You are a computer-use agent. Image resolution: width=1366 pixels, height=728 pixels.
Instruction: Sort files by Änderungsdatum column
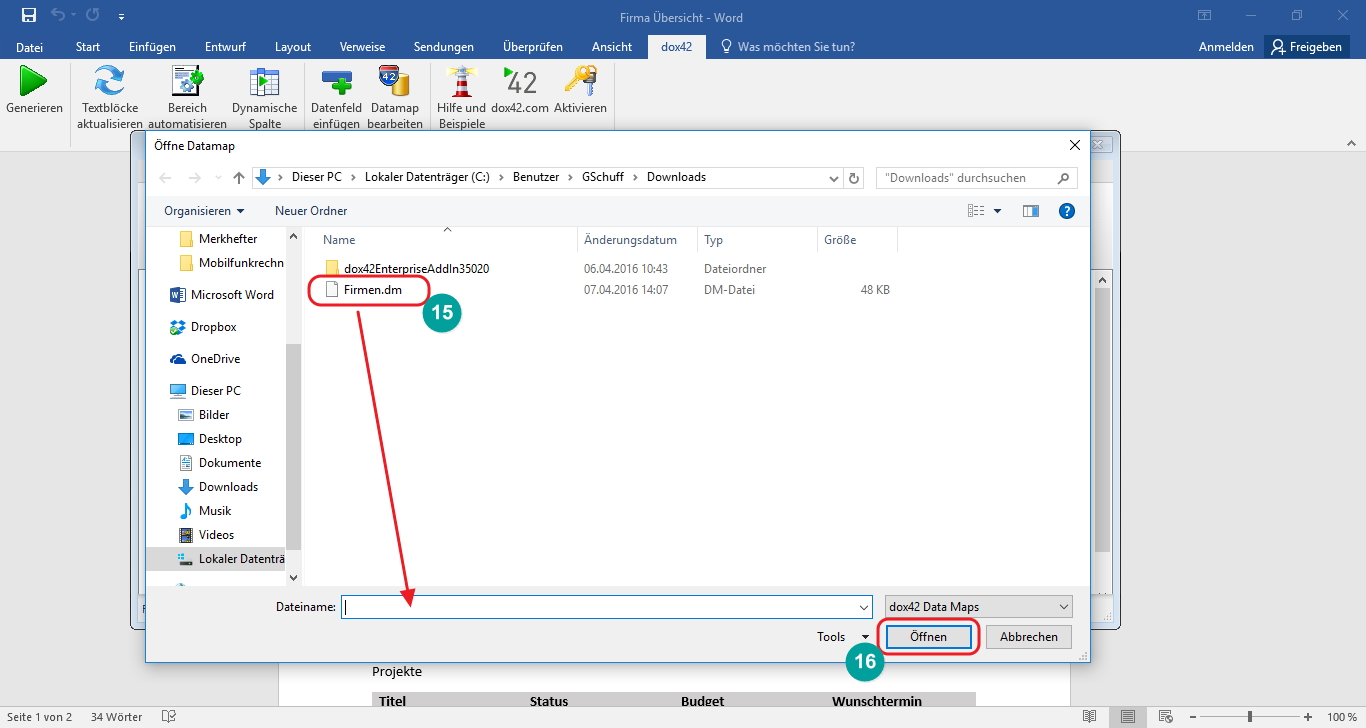click(x=637, y=240)
